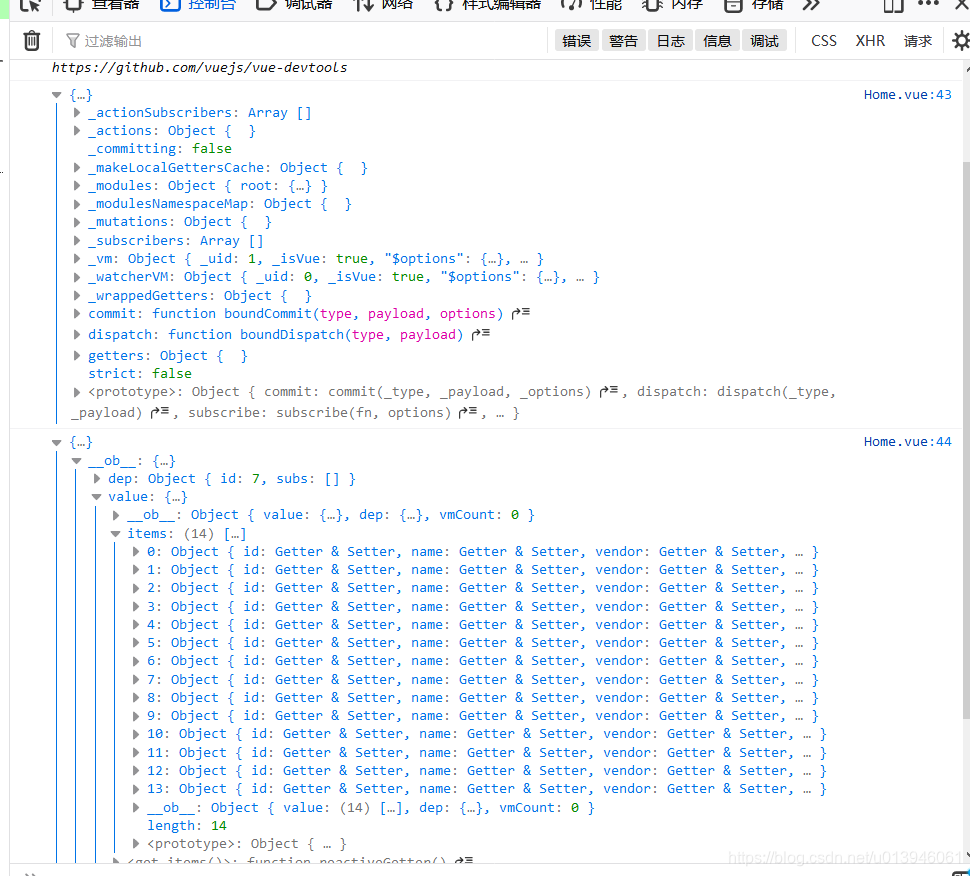Collapse the items (14) array
Image resolution: width=970 pixels, height=876 pixels.
(x=116, y=534)
